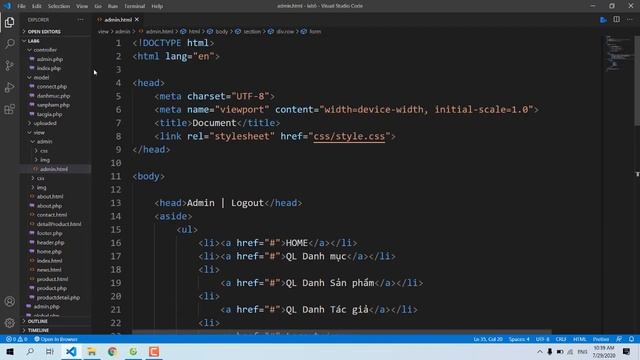The height and width of the screenshot is (360, 640).
Task: Open tacgia.php in the explorer
Action: click(49, 114)
